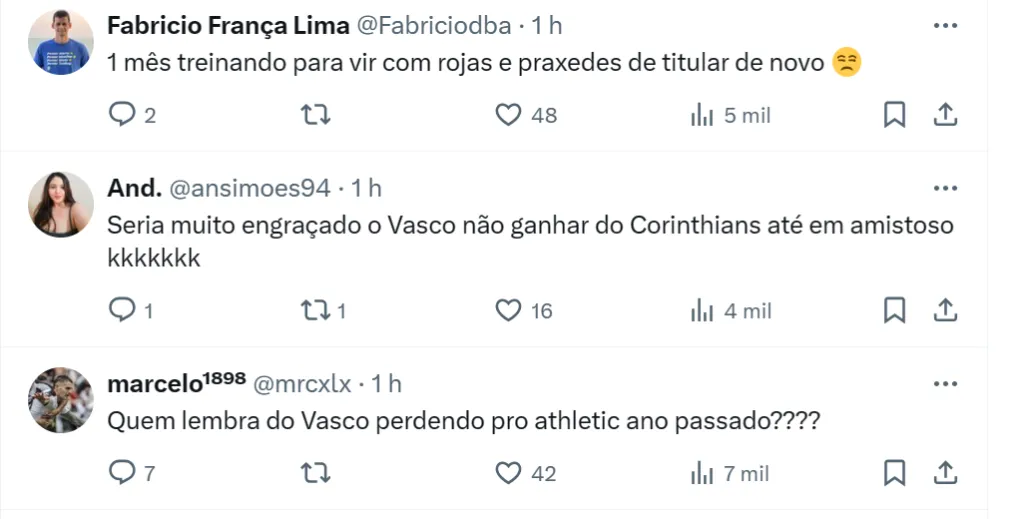The height and width of the screenshot is (519, 1024).
Task: Click the timestamp on And.'s tweet
Action: tap(367, 188)
